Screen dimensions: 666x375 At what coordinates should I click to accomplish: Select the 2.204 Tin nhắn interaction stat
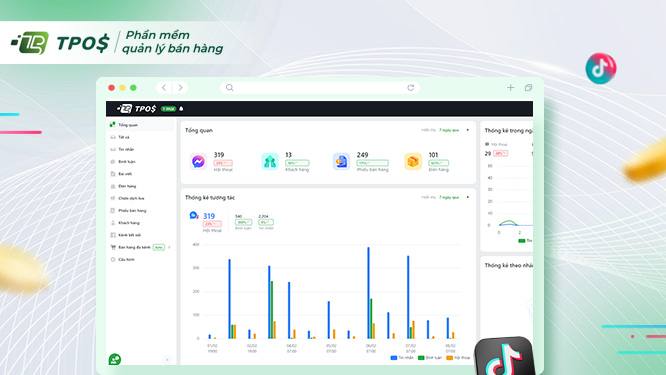[x=266, y=222]
